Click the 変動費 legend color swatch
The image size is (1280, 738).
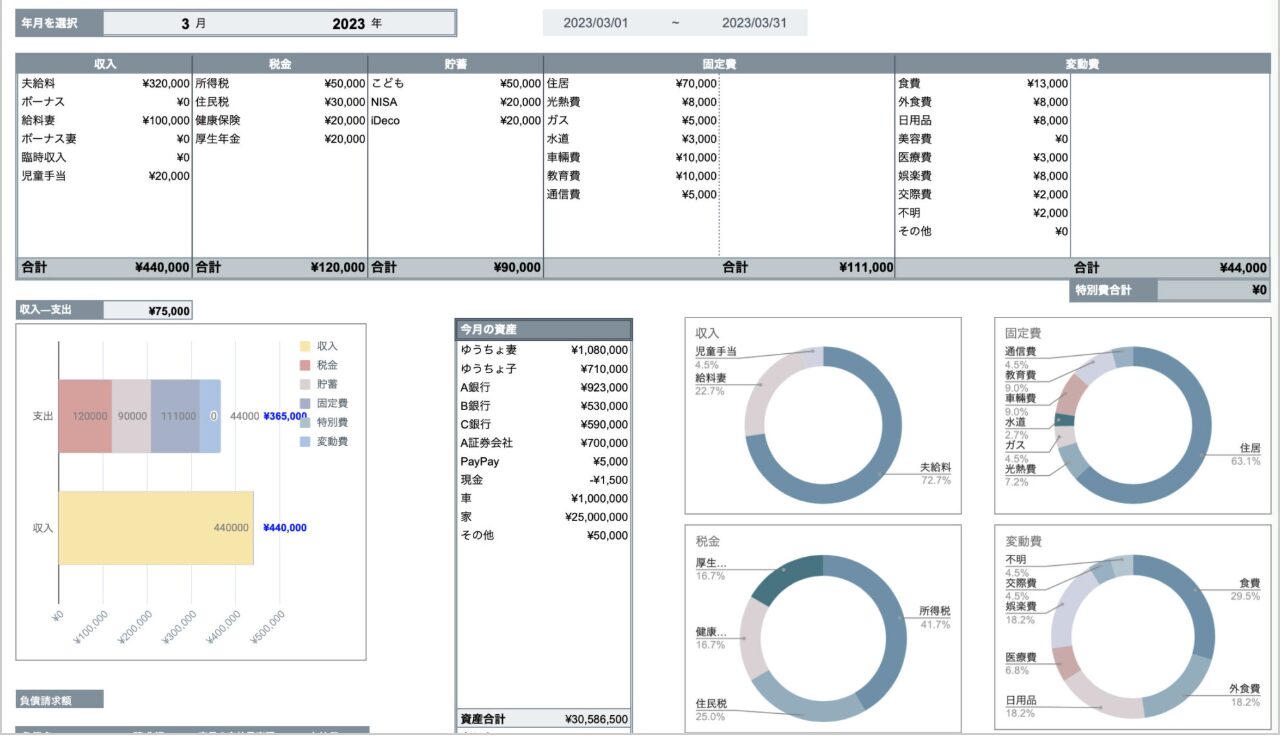[306, 441]
